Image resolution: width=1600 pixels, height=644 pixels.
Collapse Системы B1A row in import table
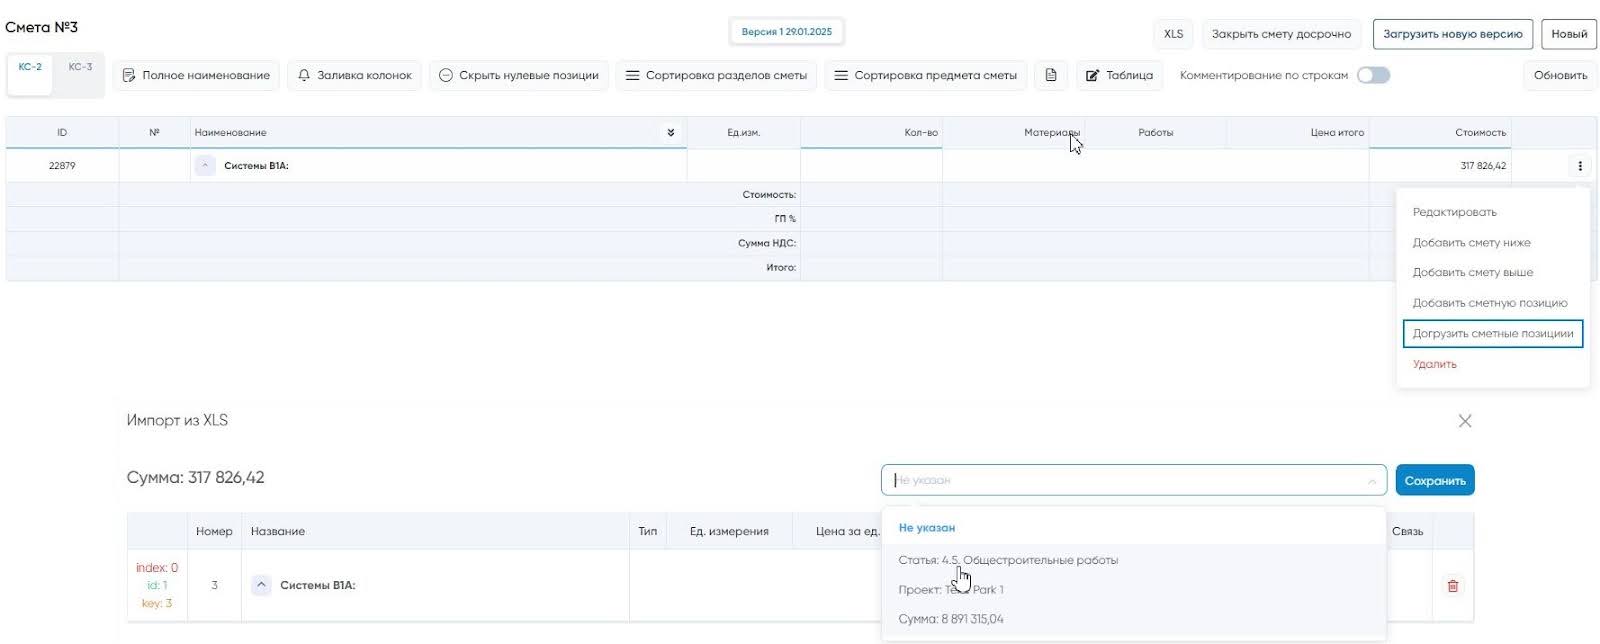[261, 585]
